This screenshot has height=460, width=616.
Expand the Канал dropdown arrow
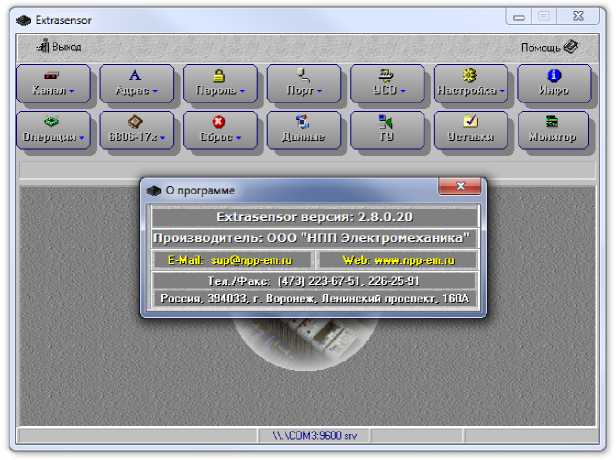tap(72, 91)
